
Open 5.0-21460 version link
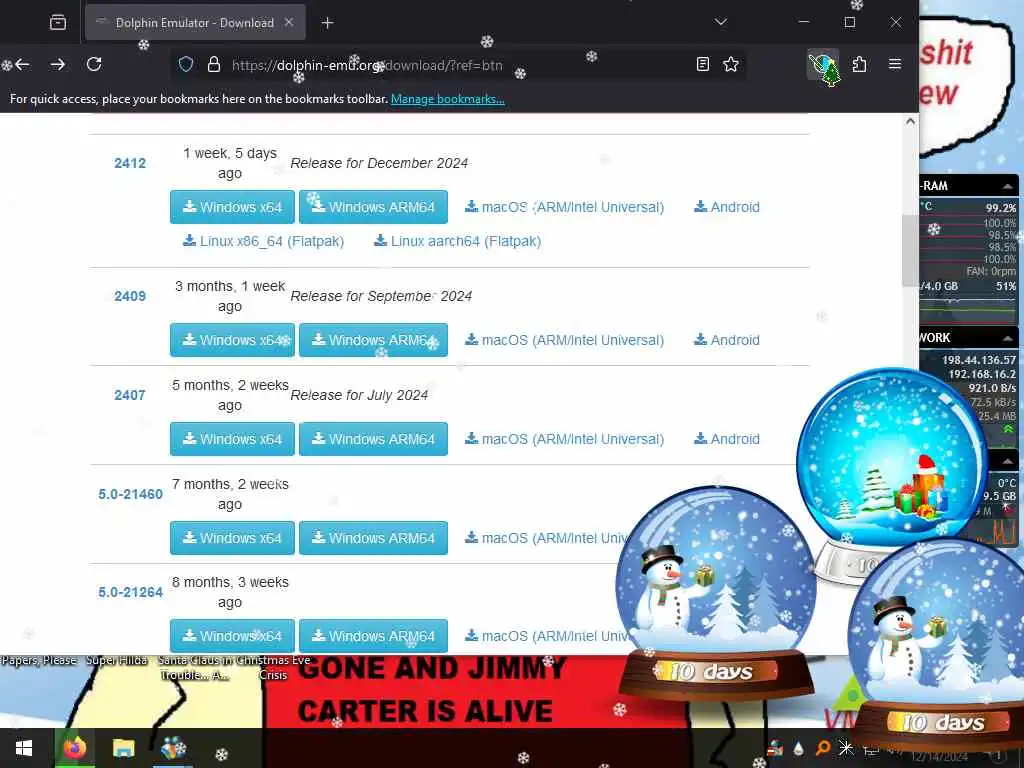[131, 494]
